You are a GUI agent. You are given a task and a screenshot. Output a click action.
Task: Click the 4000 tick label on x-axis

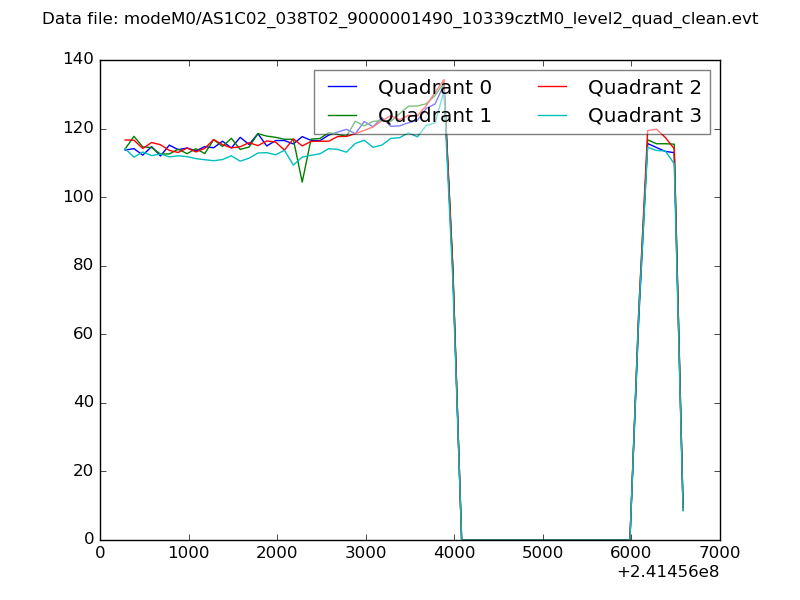pyautogui.click(x=454, y=552)
